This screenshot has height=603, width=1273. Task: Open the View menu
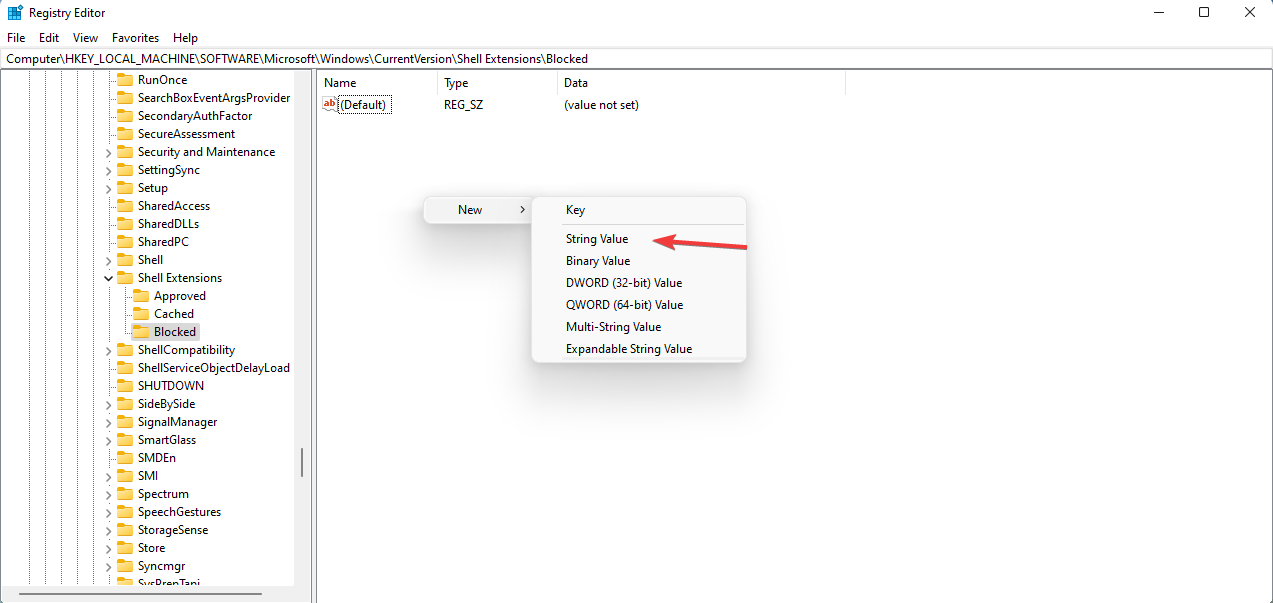point(86,38)
